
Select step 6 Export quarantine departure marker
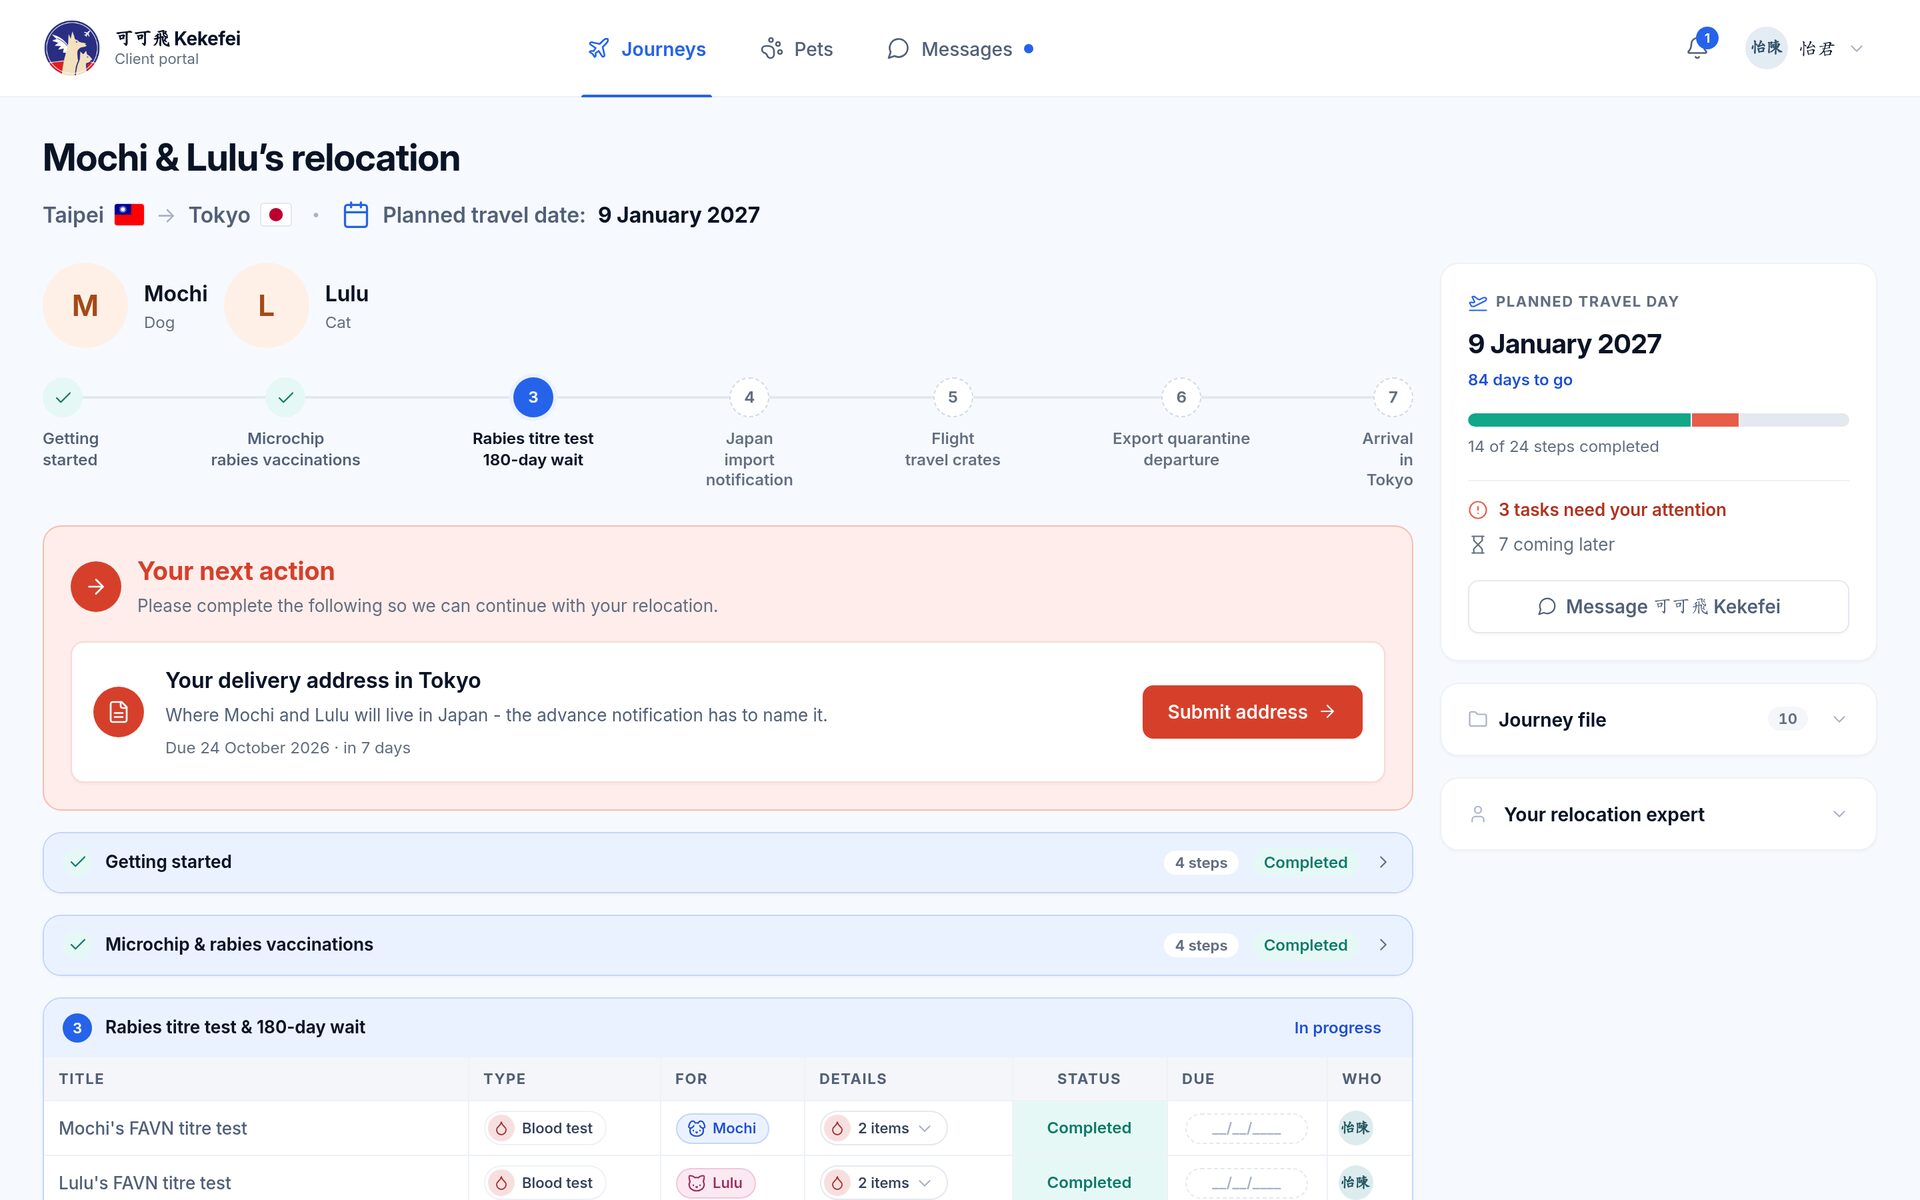[1181, 397]
